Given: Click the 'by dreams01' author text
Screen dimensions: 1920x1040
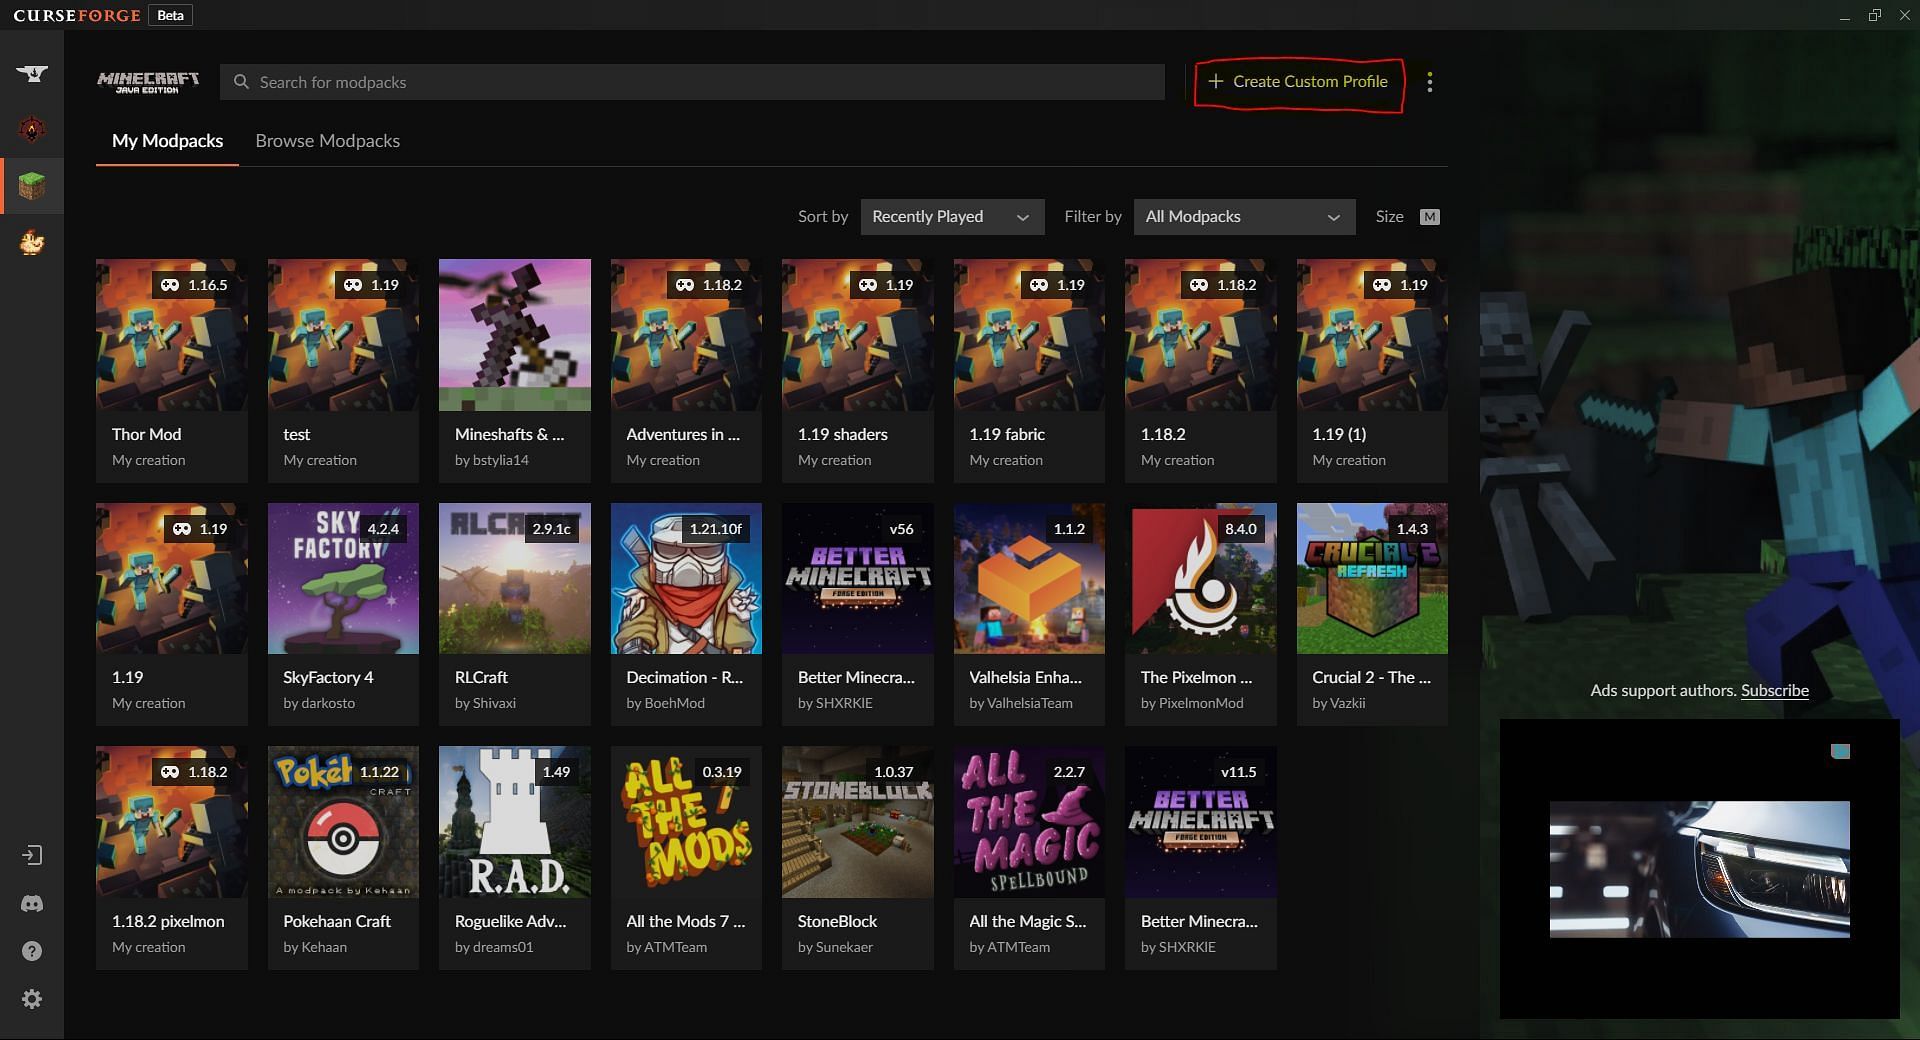Looking at the screenshot, I should 494,947.
